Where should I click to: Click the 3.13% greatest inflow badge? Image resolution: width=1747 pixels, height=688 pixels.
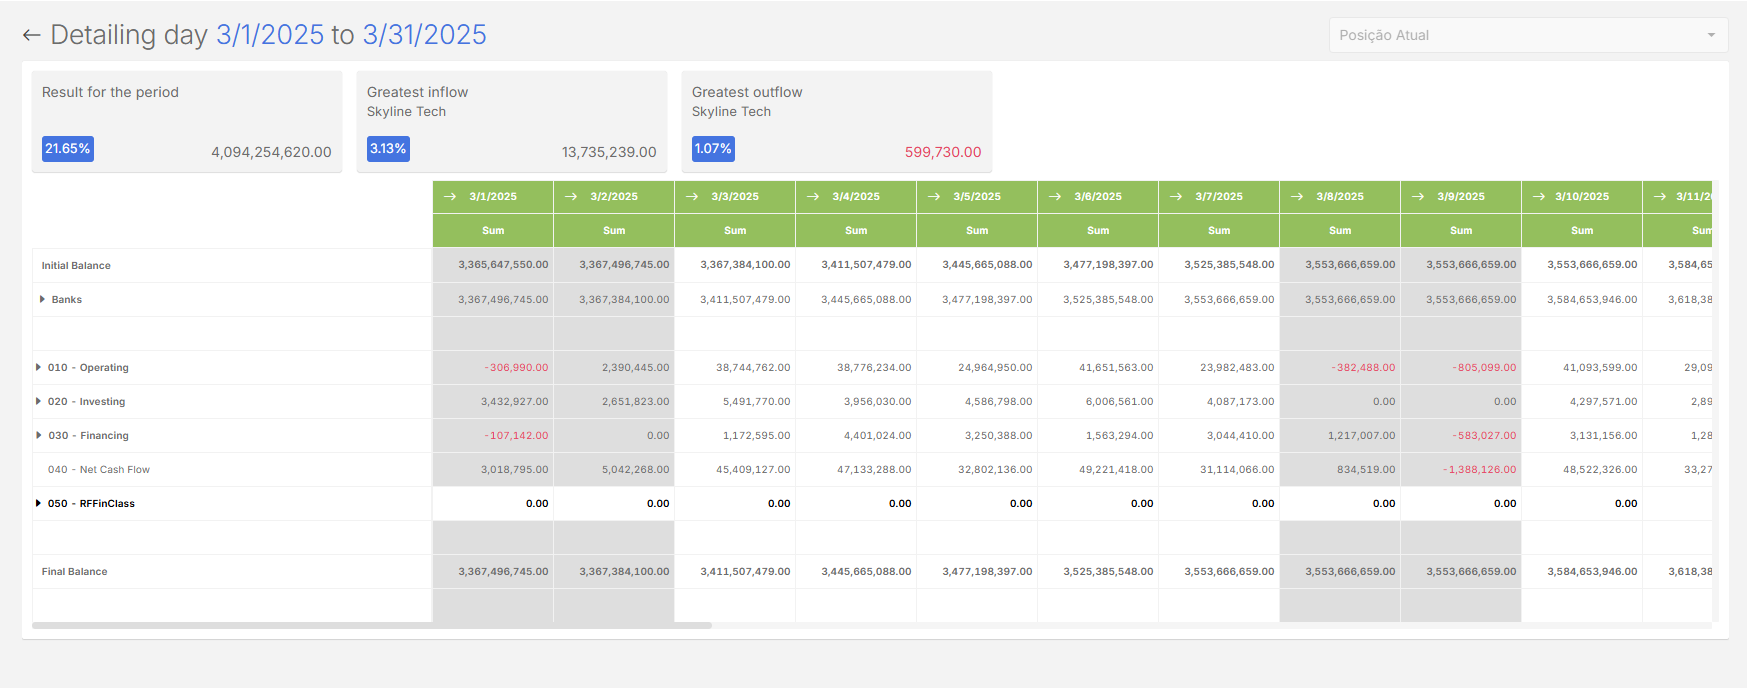[x=388, y=149]
